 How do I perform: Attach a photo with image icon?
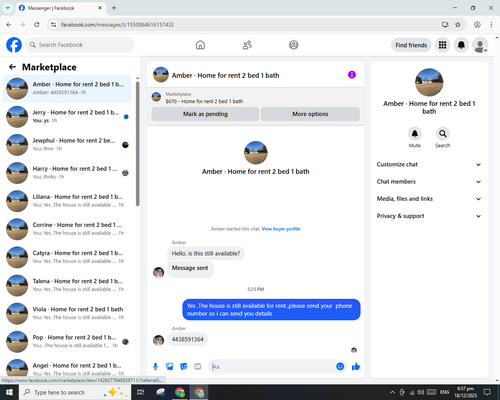pyautogui.click(x=170, y=367)
